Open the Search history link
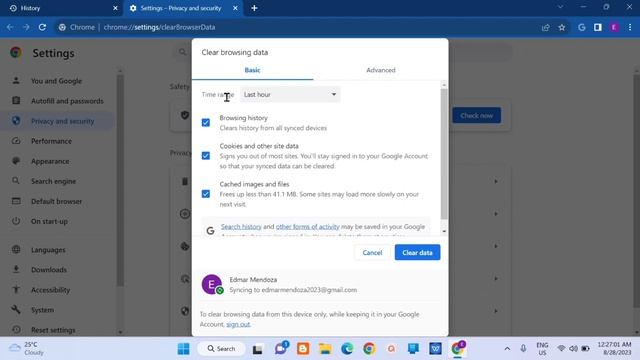This screenshot has height=360, width=640. pos(241,227)
